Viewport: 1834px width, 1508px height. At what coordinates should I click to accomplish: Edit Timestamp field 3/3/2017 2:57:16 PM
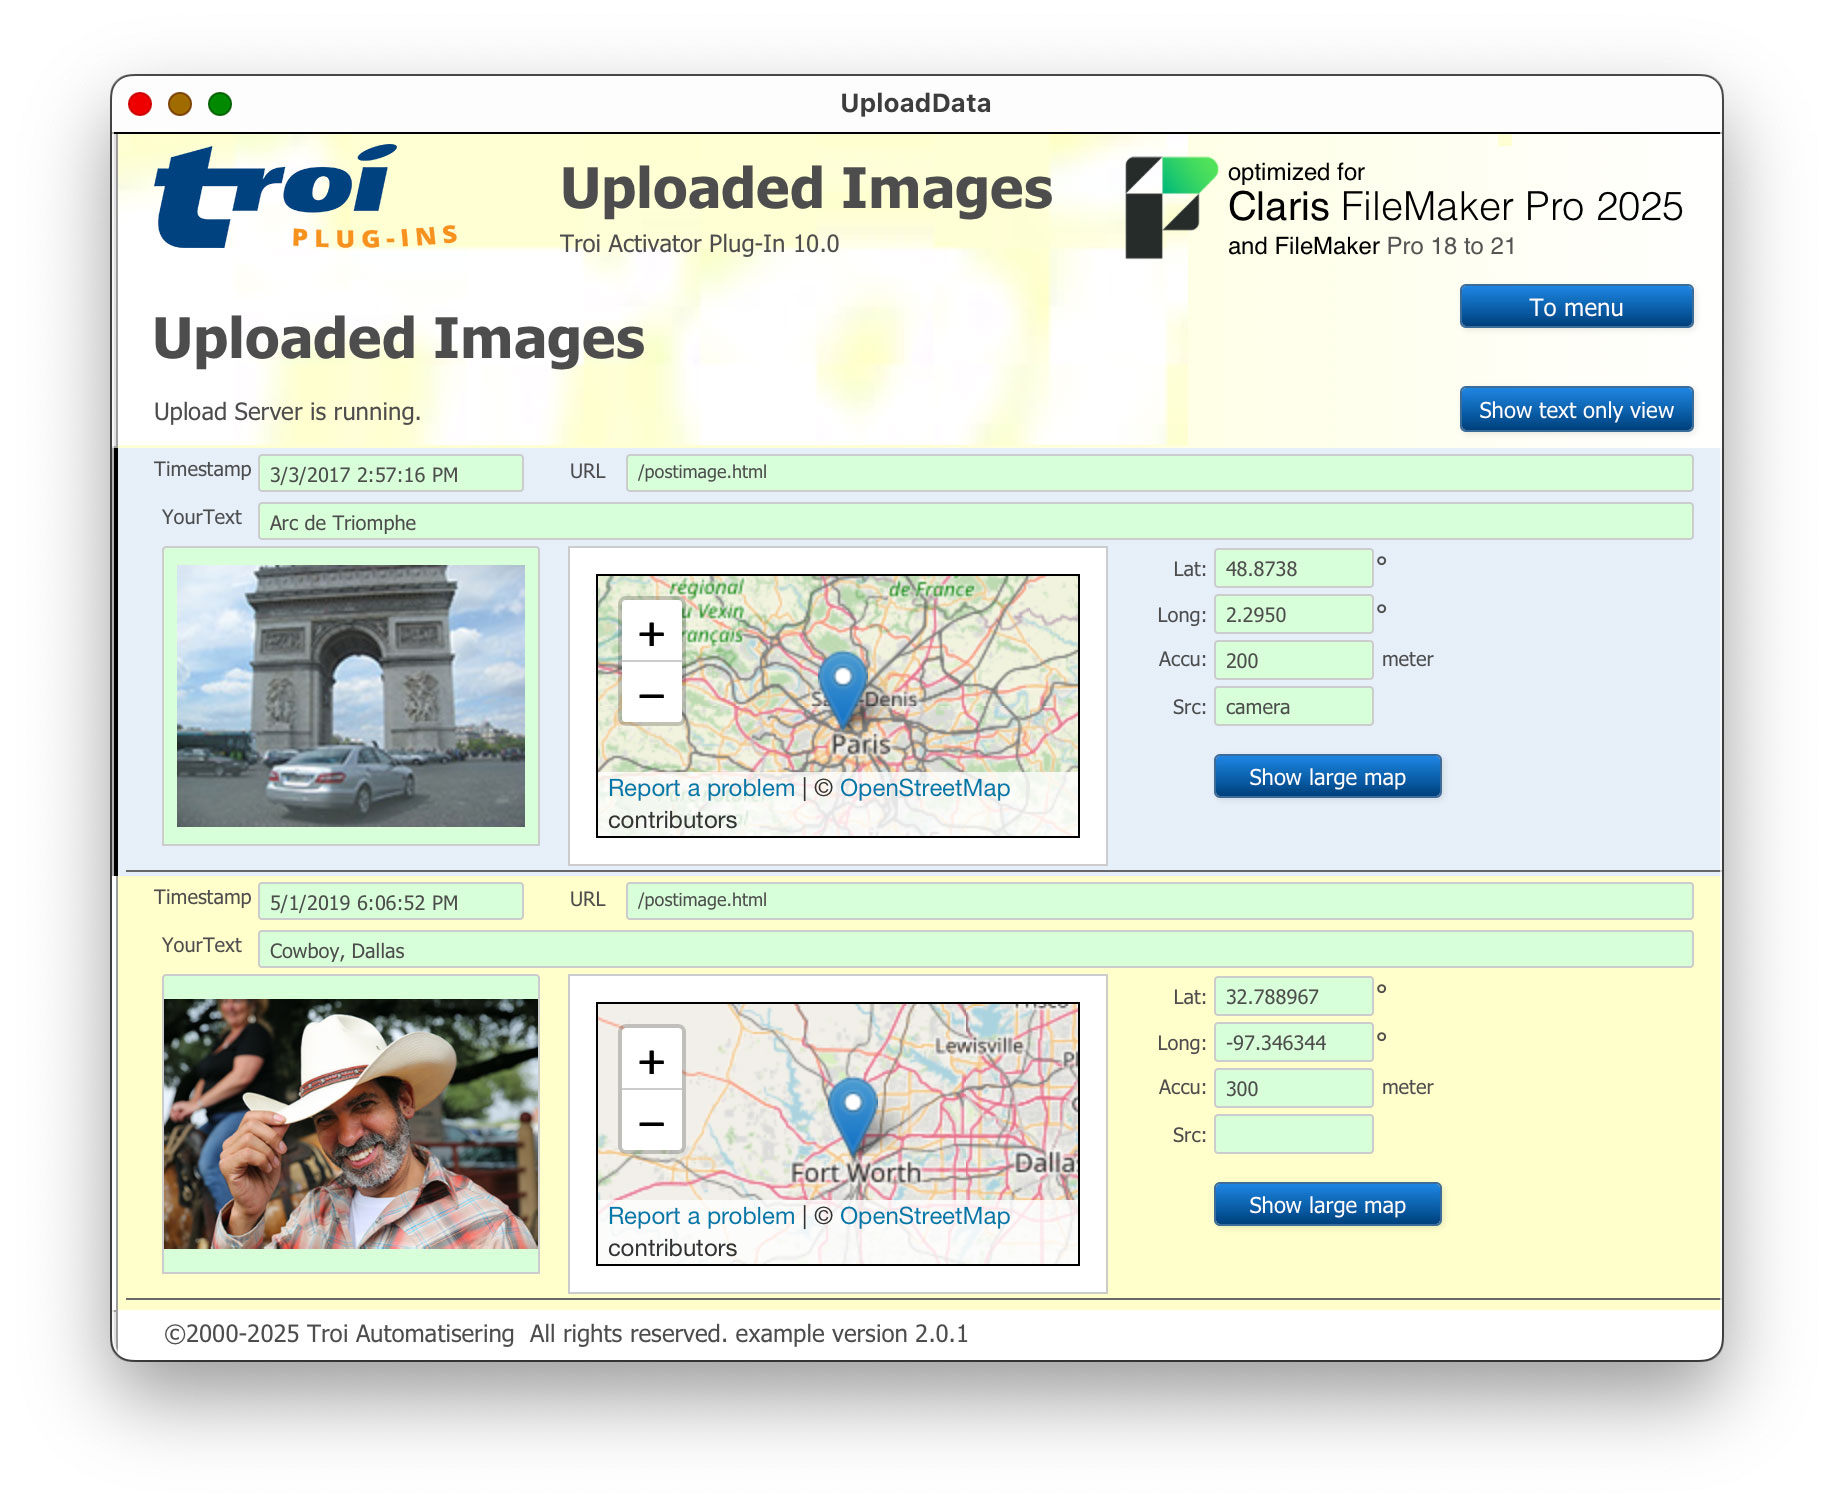tap(390, 474)
